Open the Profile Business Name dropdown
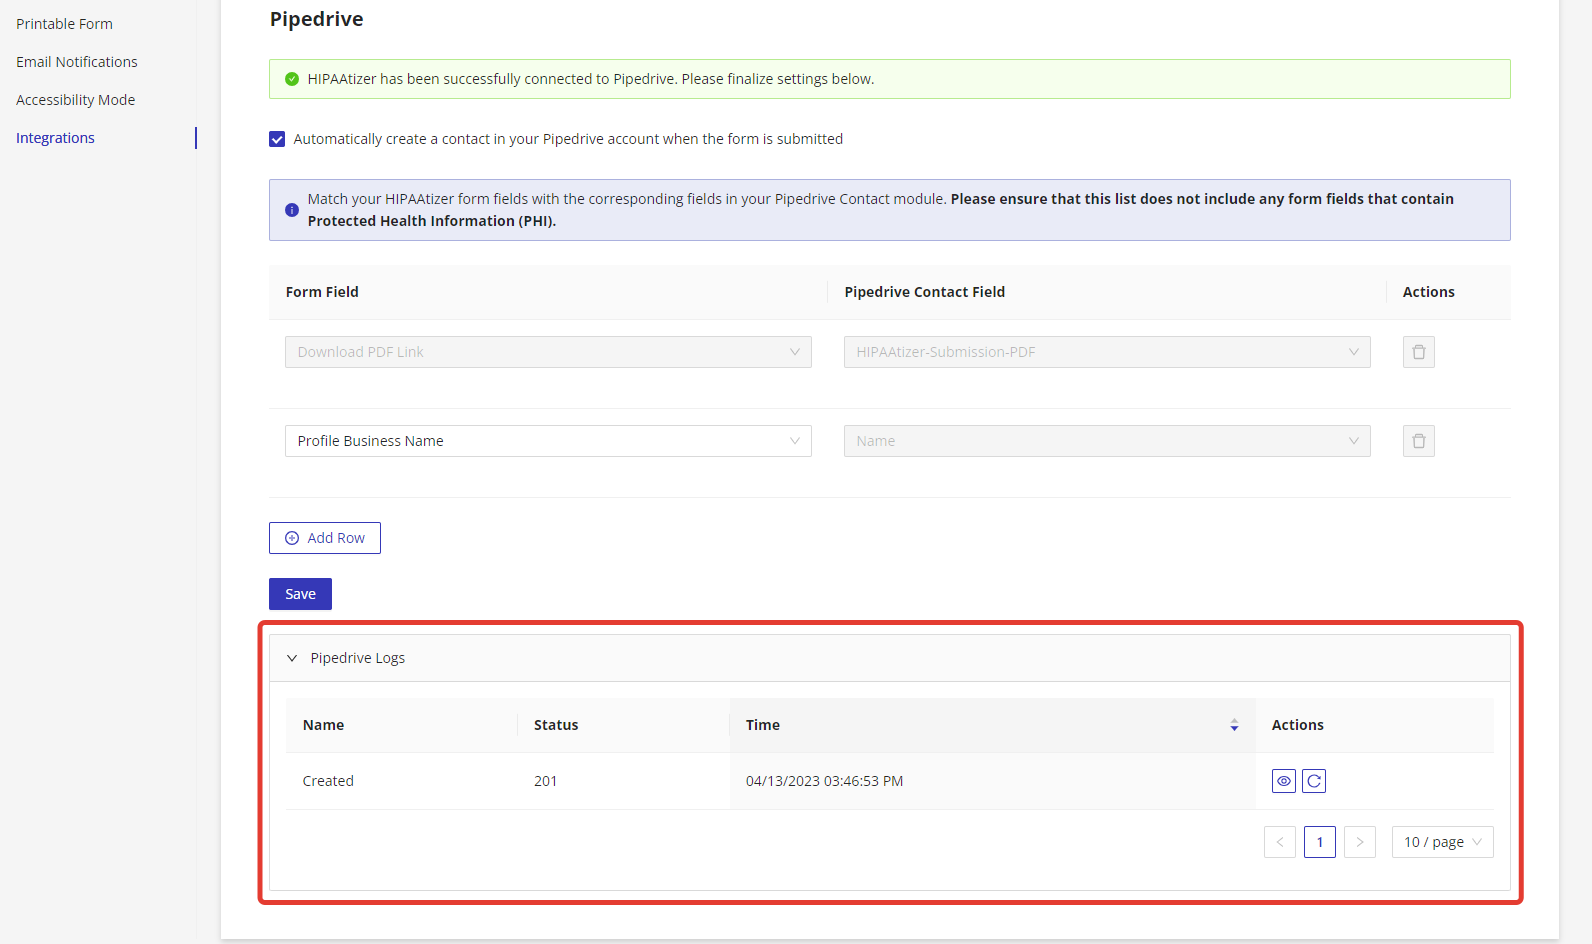Screen dimensions: 1592x944 click(x=548, y=441)
